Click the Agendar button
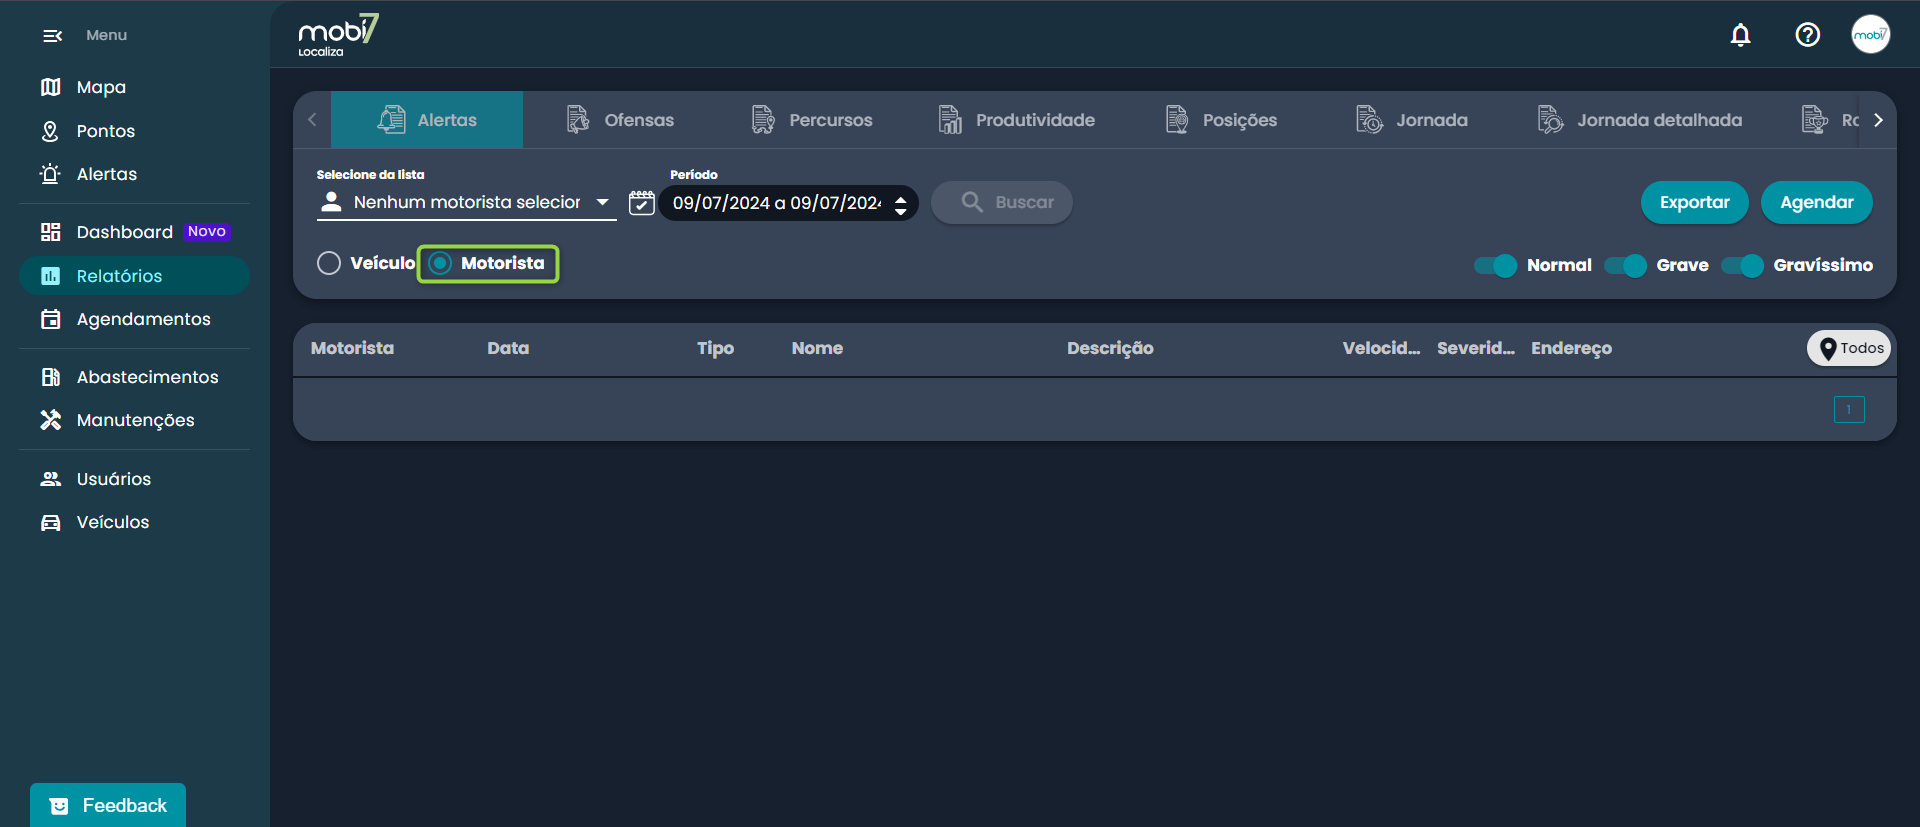Viewport: 1920px width, 827px height. point(1816,202)
